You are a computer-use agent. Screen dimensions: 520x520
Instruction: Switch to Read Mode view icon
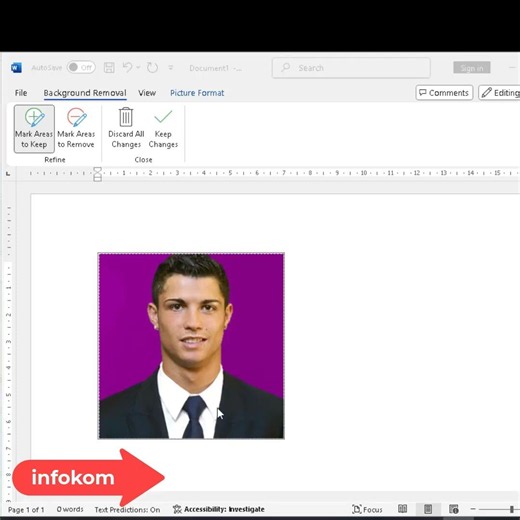pyautogui.click(x=403, y=509)
